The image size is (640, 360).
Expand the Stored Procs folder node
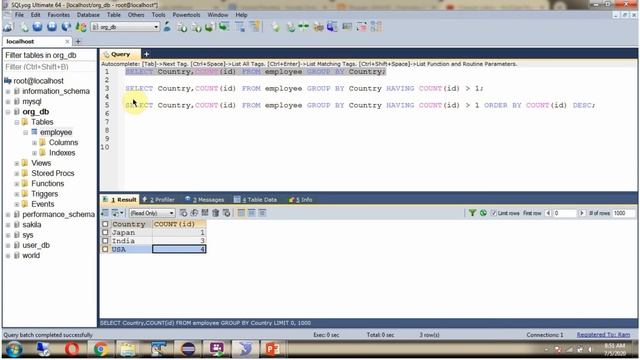tap(17, 173)
